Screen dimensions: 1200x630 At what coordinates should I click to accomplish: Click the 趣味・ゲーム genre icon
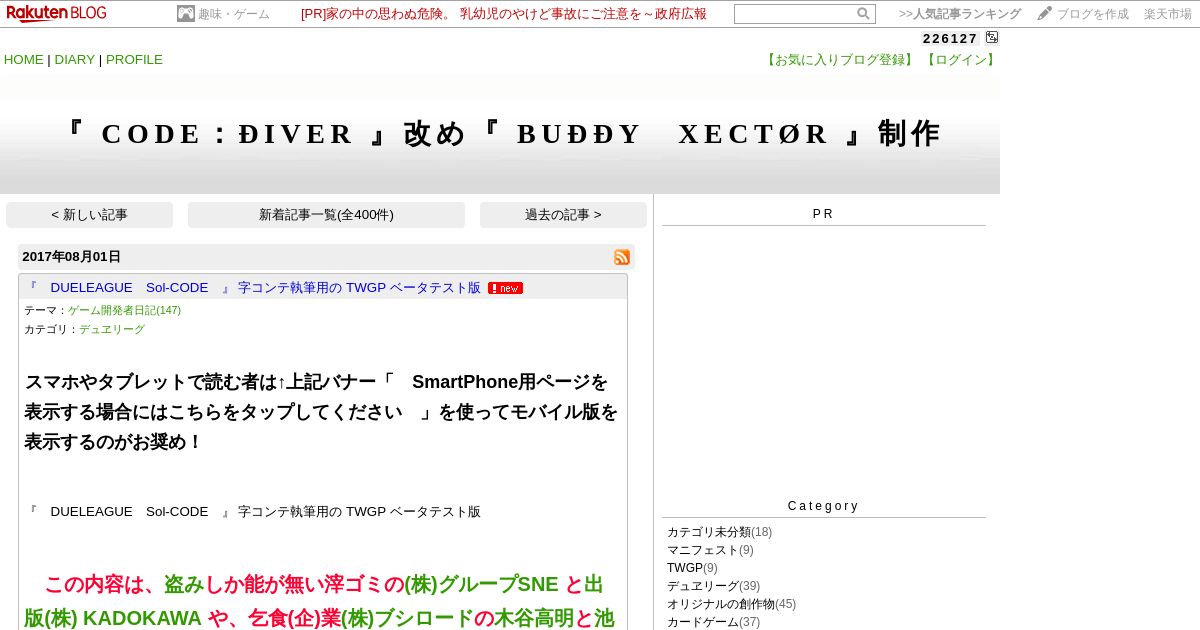coord(186,14)
